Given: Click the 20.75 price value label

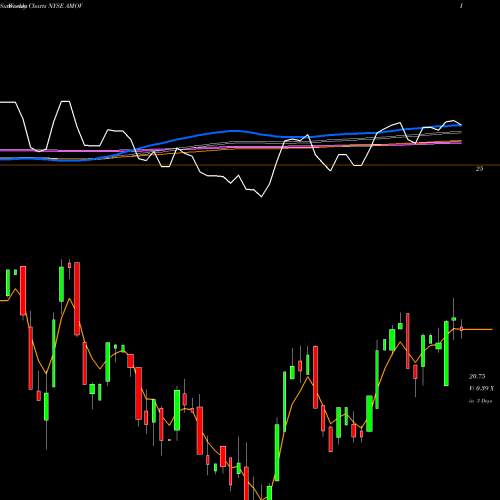Looking at the screenshot, I should pyautogui.click(x=477, y=376).
